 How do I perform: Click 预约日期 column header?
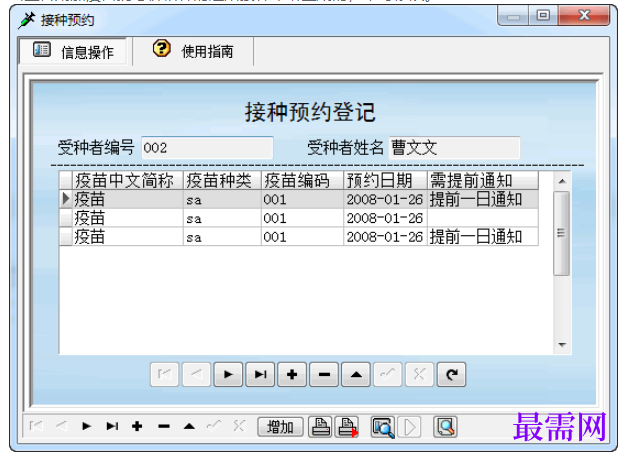point(385,181)
